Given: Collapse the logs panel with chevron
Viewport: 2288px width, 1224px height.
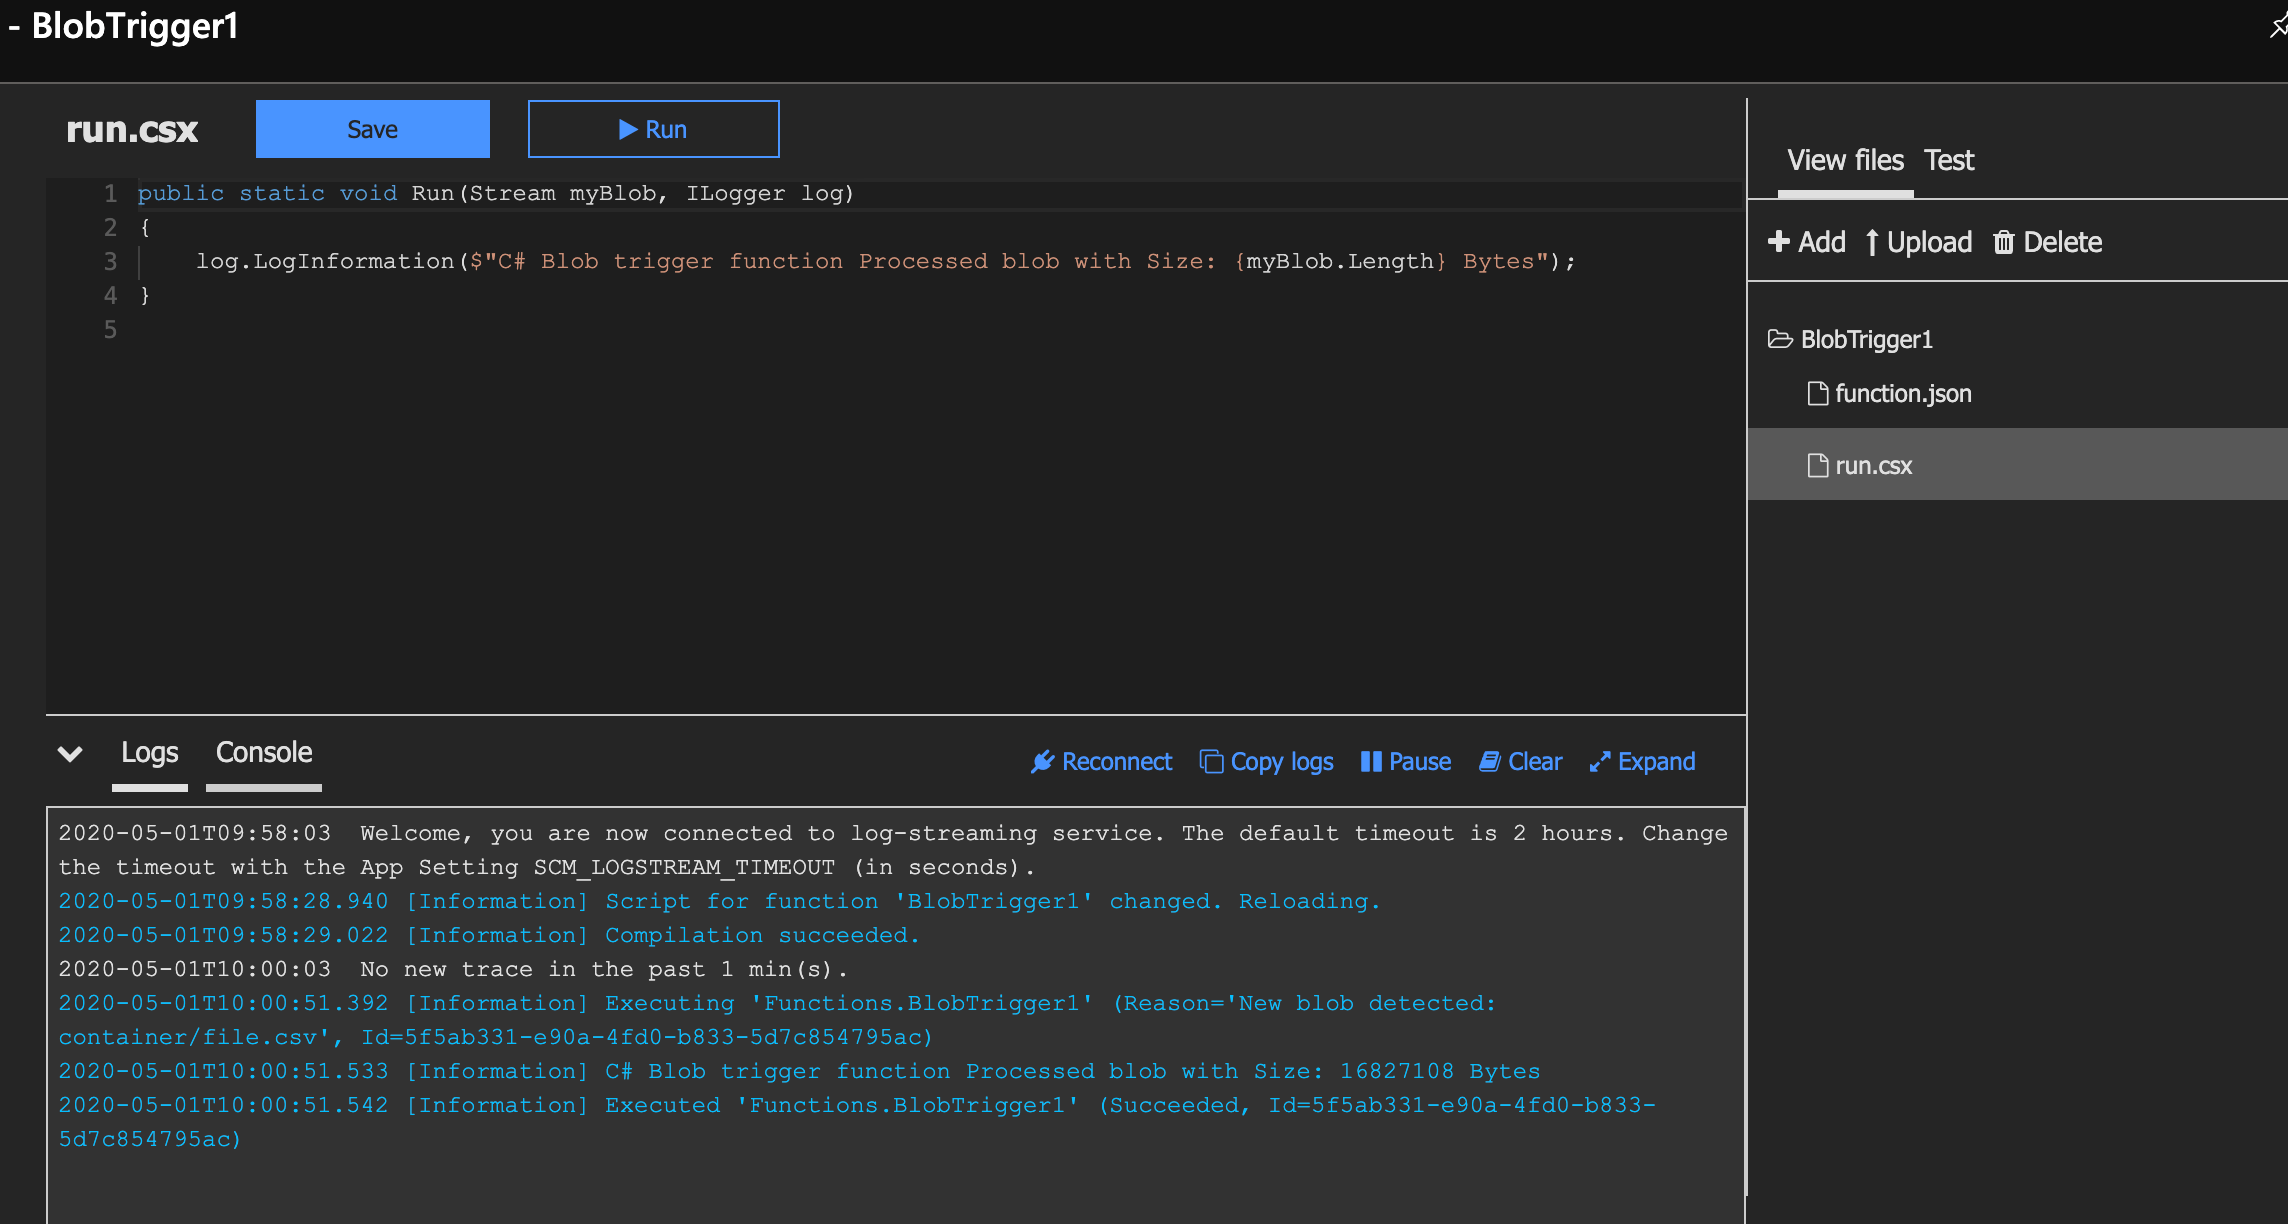Looking at the screenshot, I should (70, 753).
